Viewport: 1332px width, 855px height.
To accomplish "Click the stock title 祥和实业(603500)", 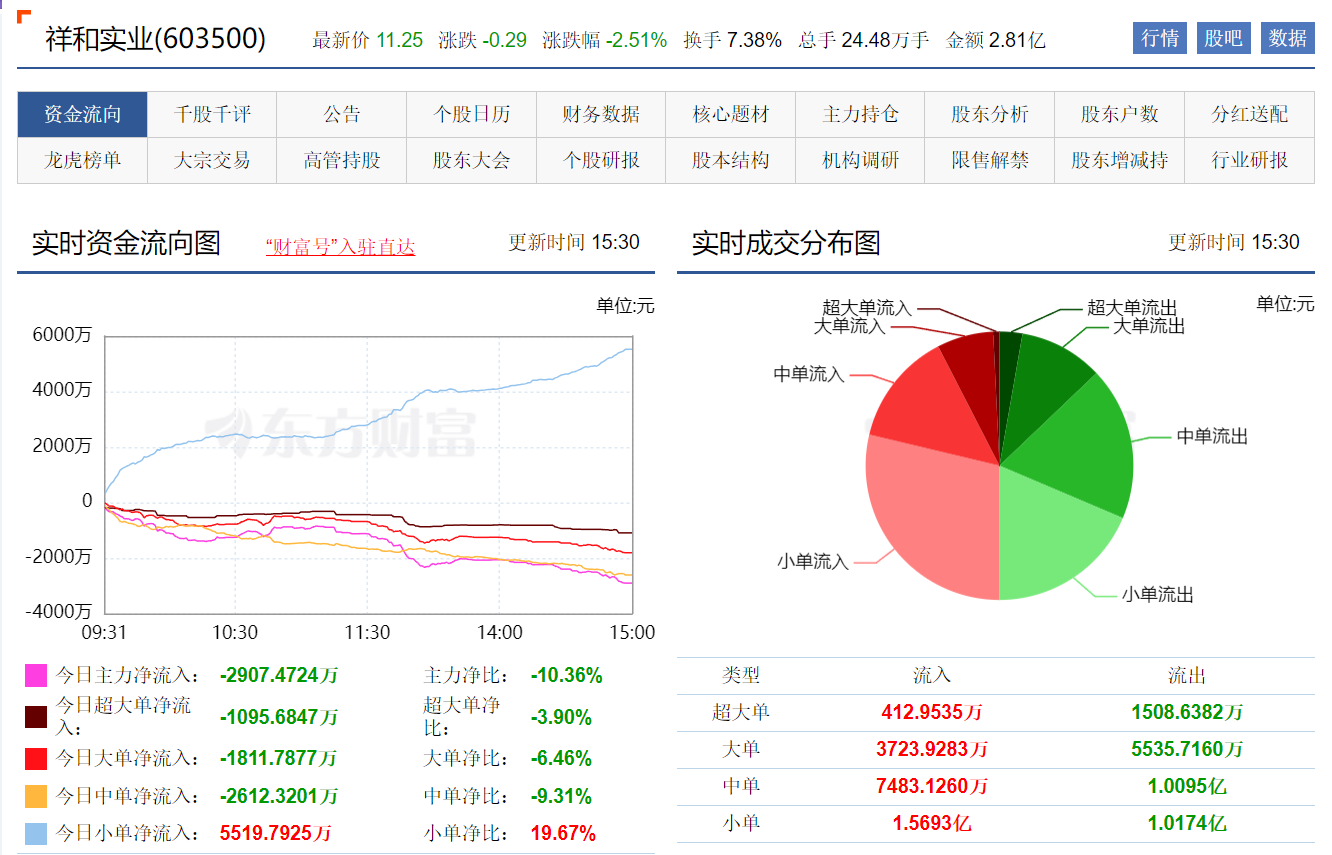I will coord(156,39).
